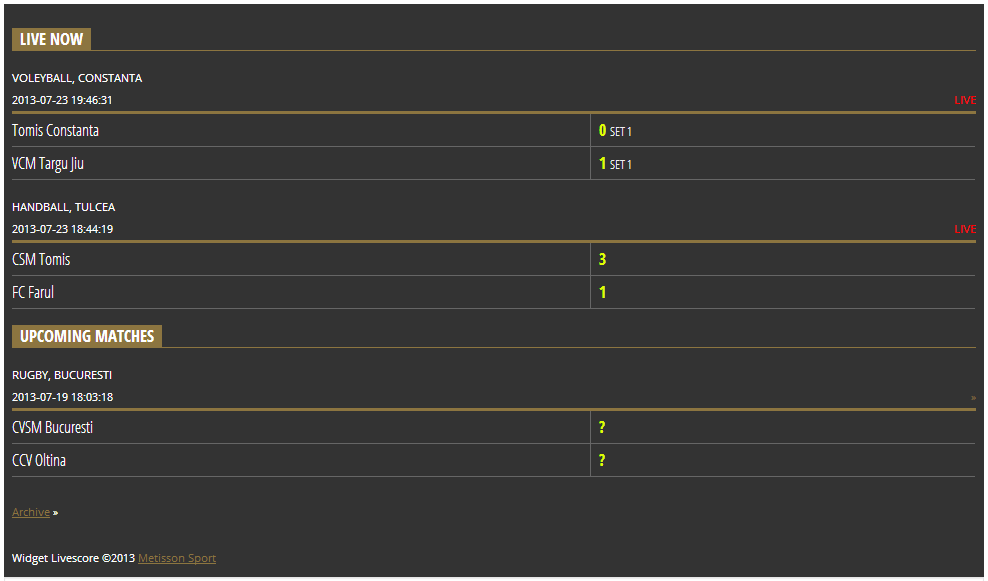Click the red LIVE indicator for volleyball match

(x=964, y=100)
